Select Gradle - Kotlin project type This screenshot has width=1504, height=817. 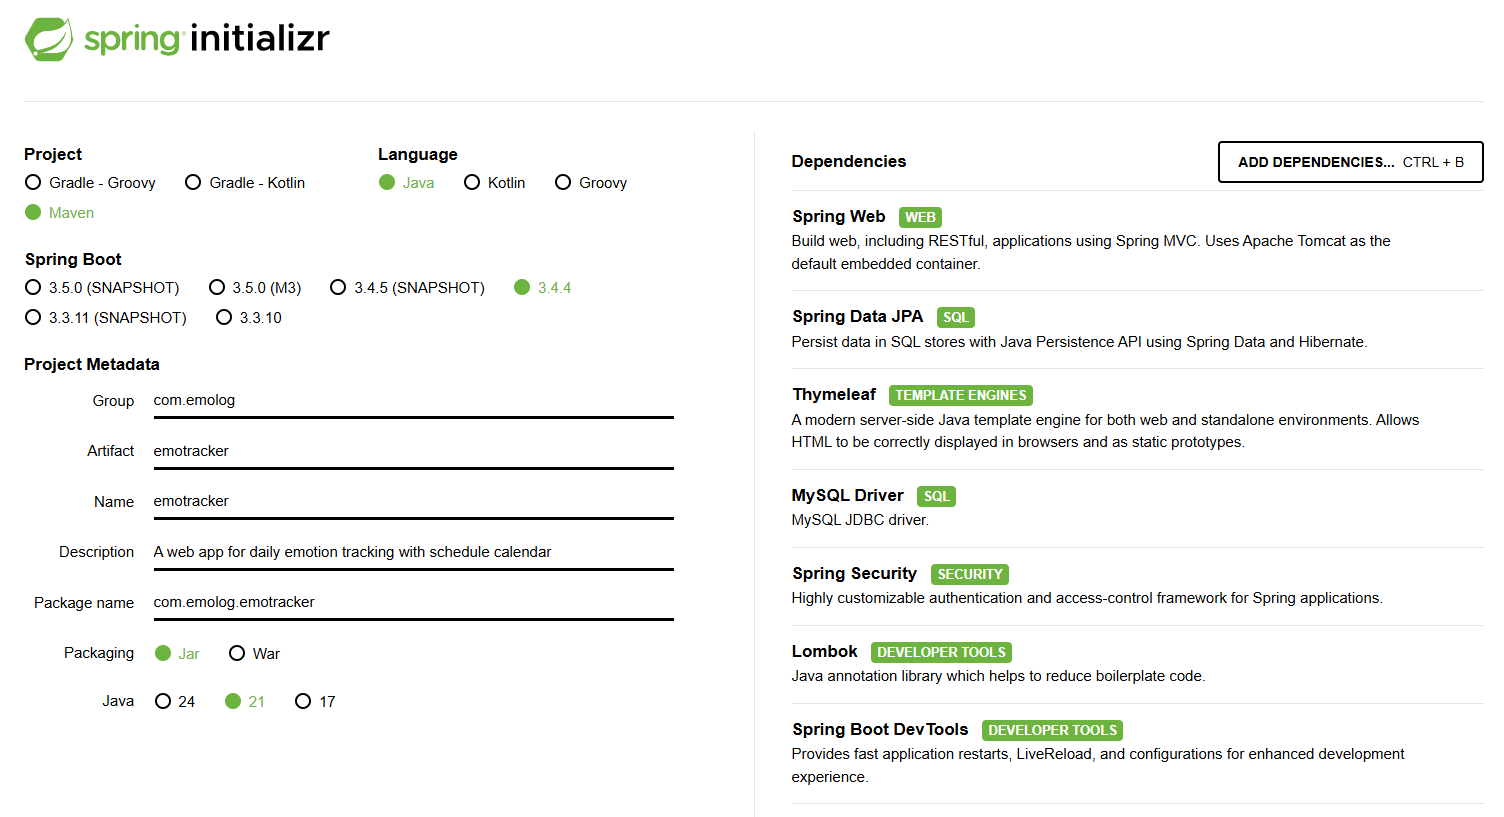[245, 183]
